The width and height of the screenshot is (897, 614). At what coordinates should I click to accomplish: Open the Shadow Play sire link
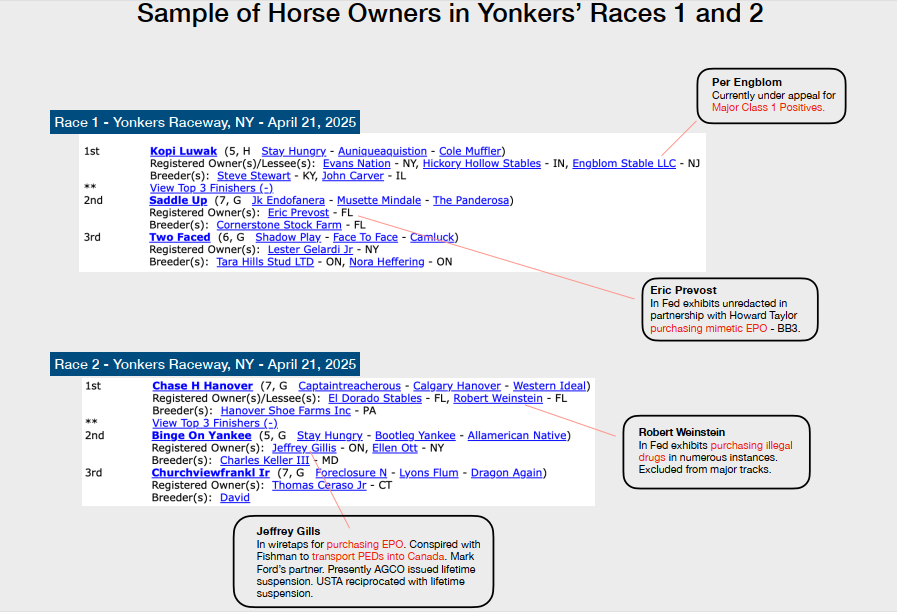[288, 237]
